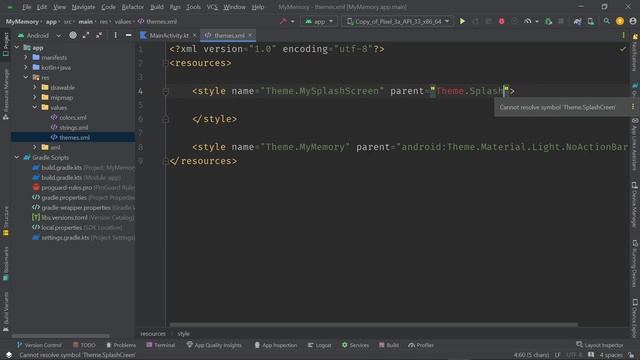Open the build hammer icon in toolbar
This screenshot has width=640, height=360.
pyautogui.click(x=283, y=21)
